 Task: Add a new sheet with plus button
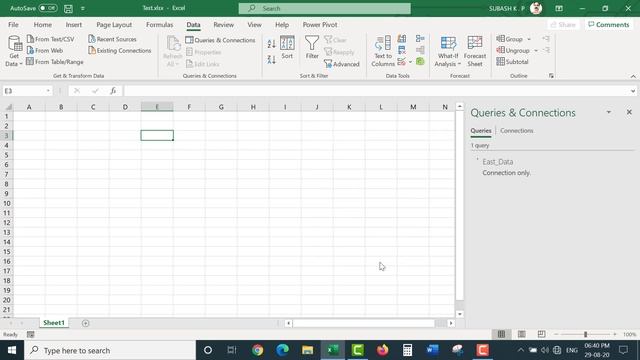click(85, 323)
